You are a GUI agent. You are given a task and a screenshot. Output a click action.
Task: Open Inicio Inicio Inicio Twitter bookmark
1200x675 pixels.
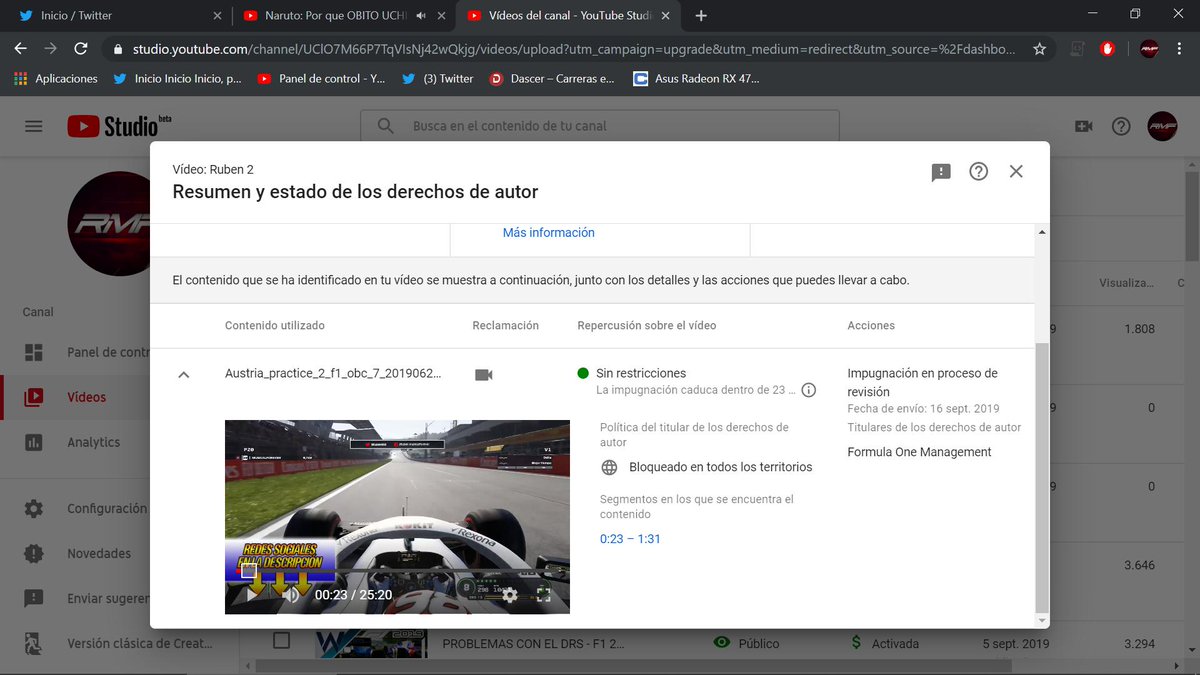(177, 78)
